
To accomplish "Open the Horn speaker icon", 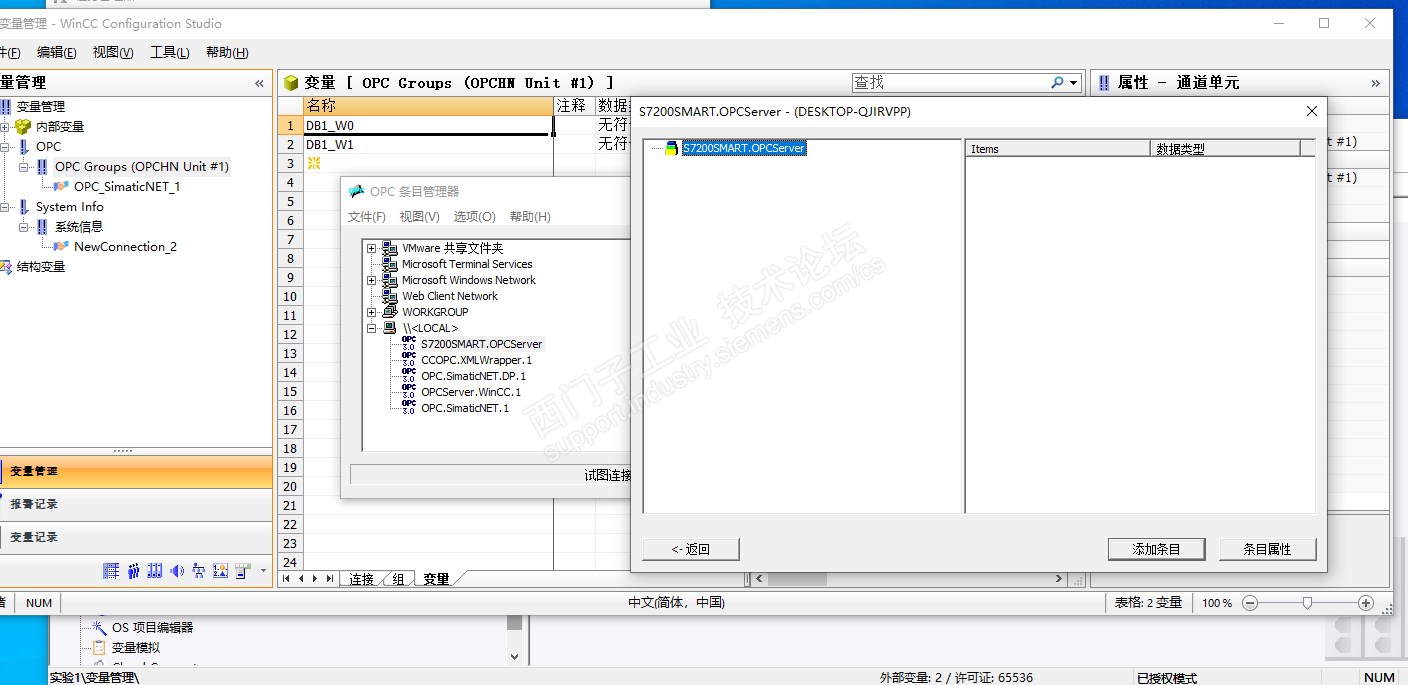I will [177, 571].
